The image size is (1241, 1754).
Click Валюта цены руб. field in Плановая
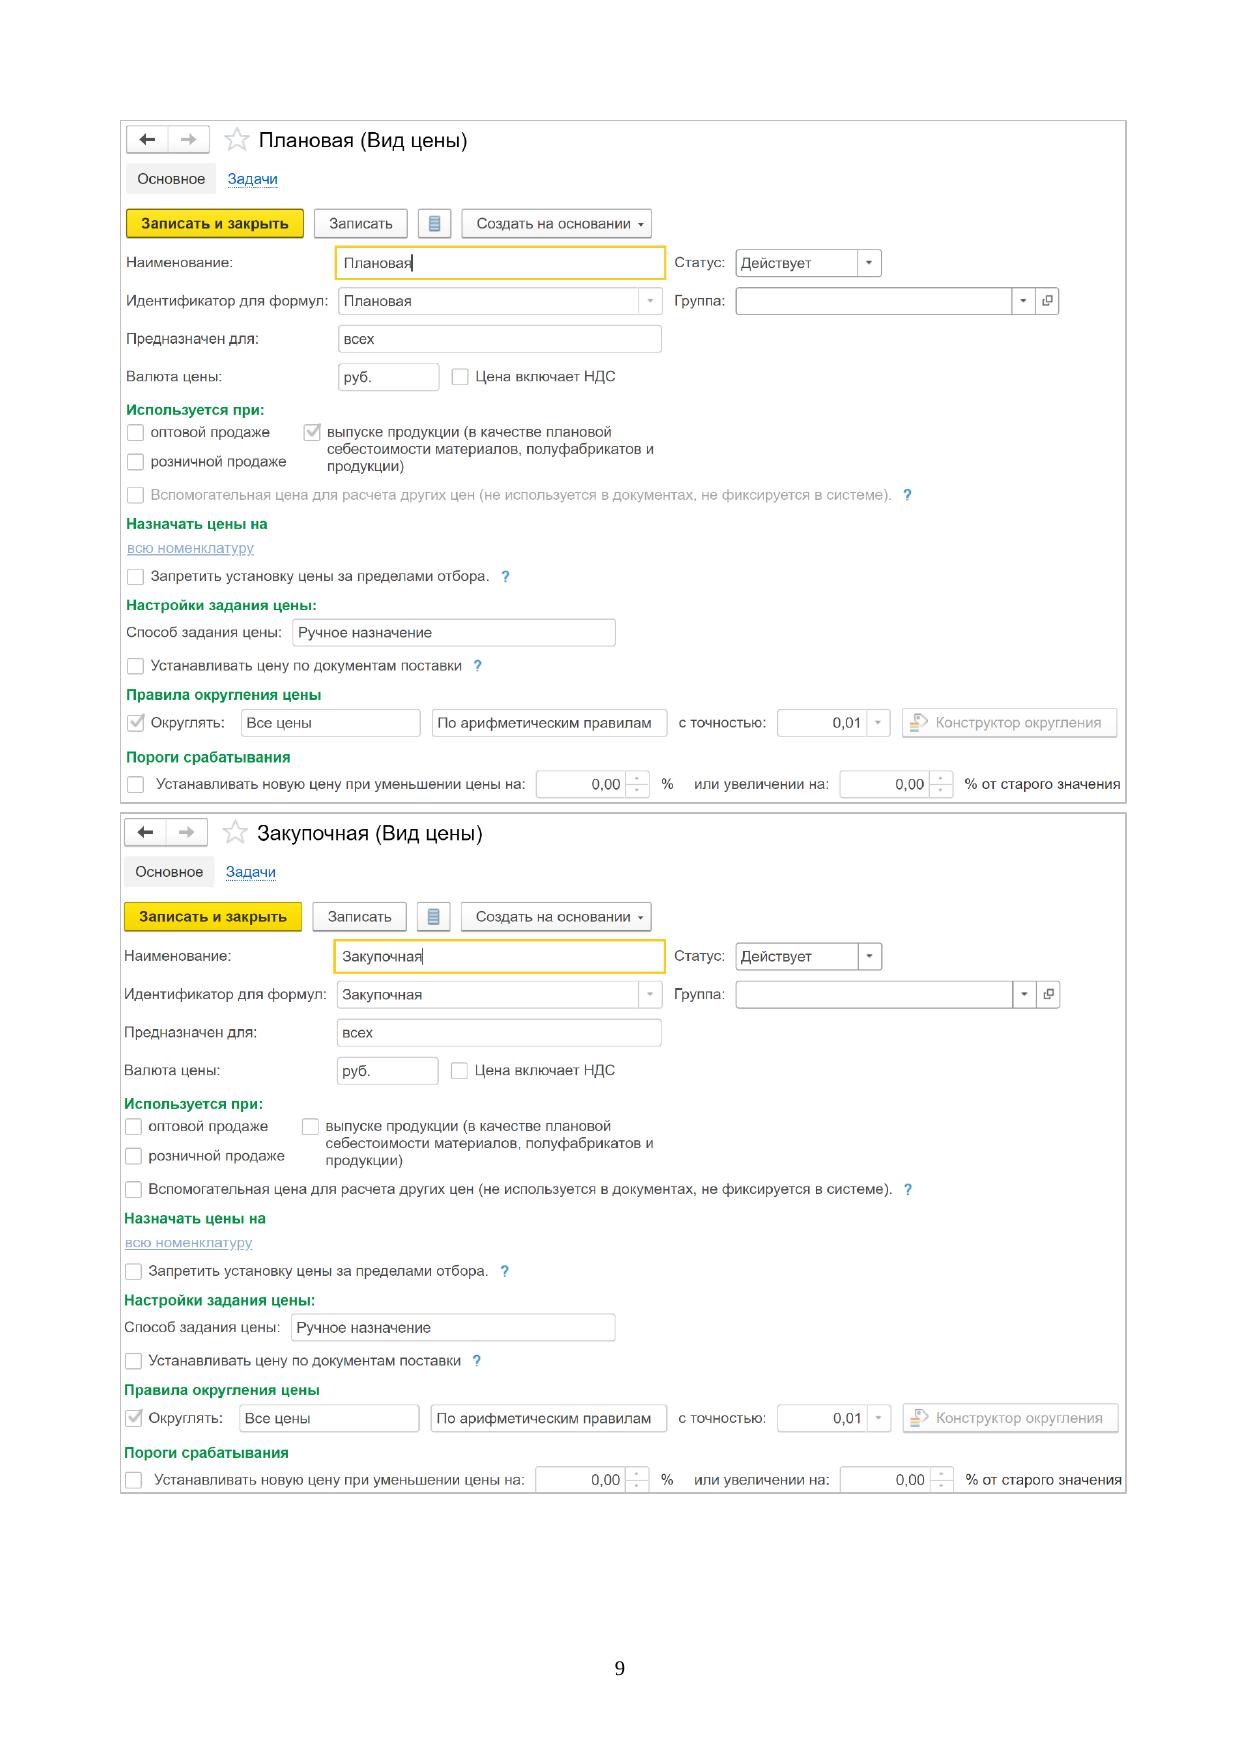pyautogui.click(x=389, y=377)
